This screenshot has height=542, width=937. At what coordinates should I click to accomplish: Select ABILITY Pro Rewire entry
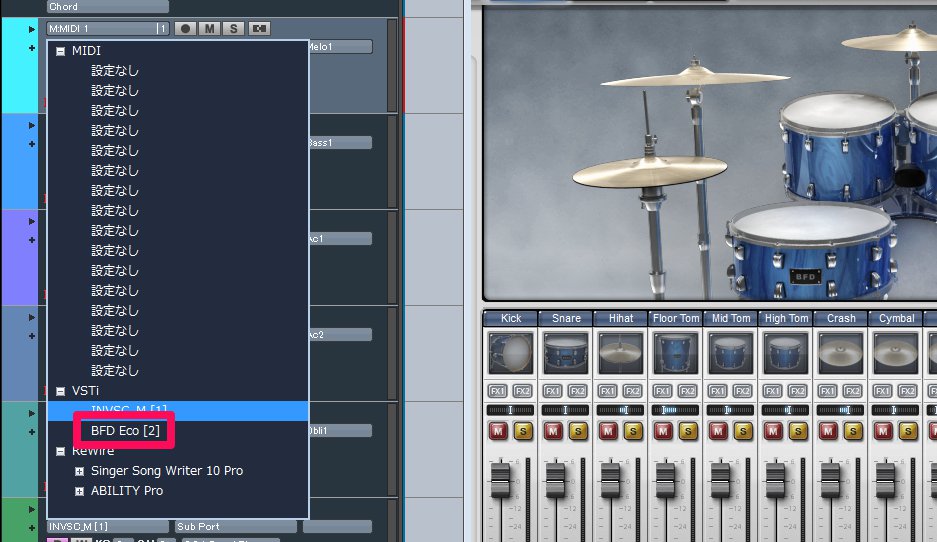(127, 491)
